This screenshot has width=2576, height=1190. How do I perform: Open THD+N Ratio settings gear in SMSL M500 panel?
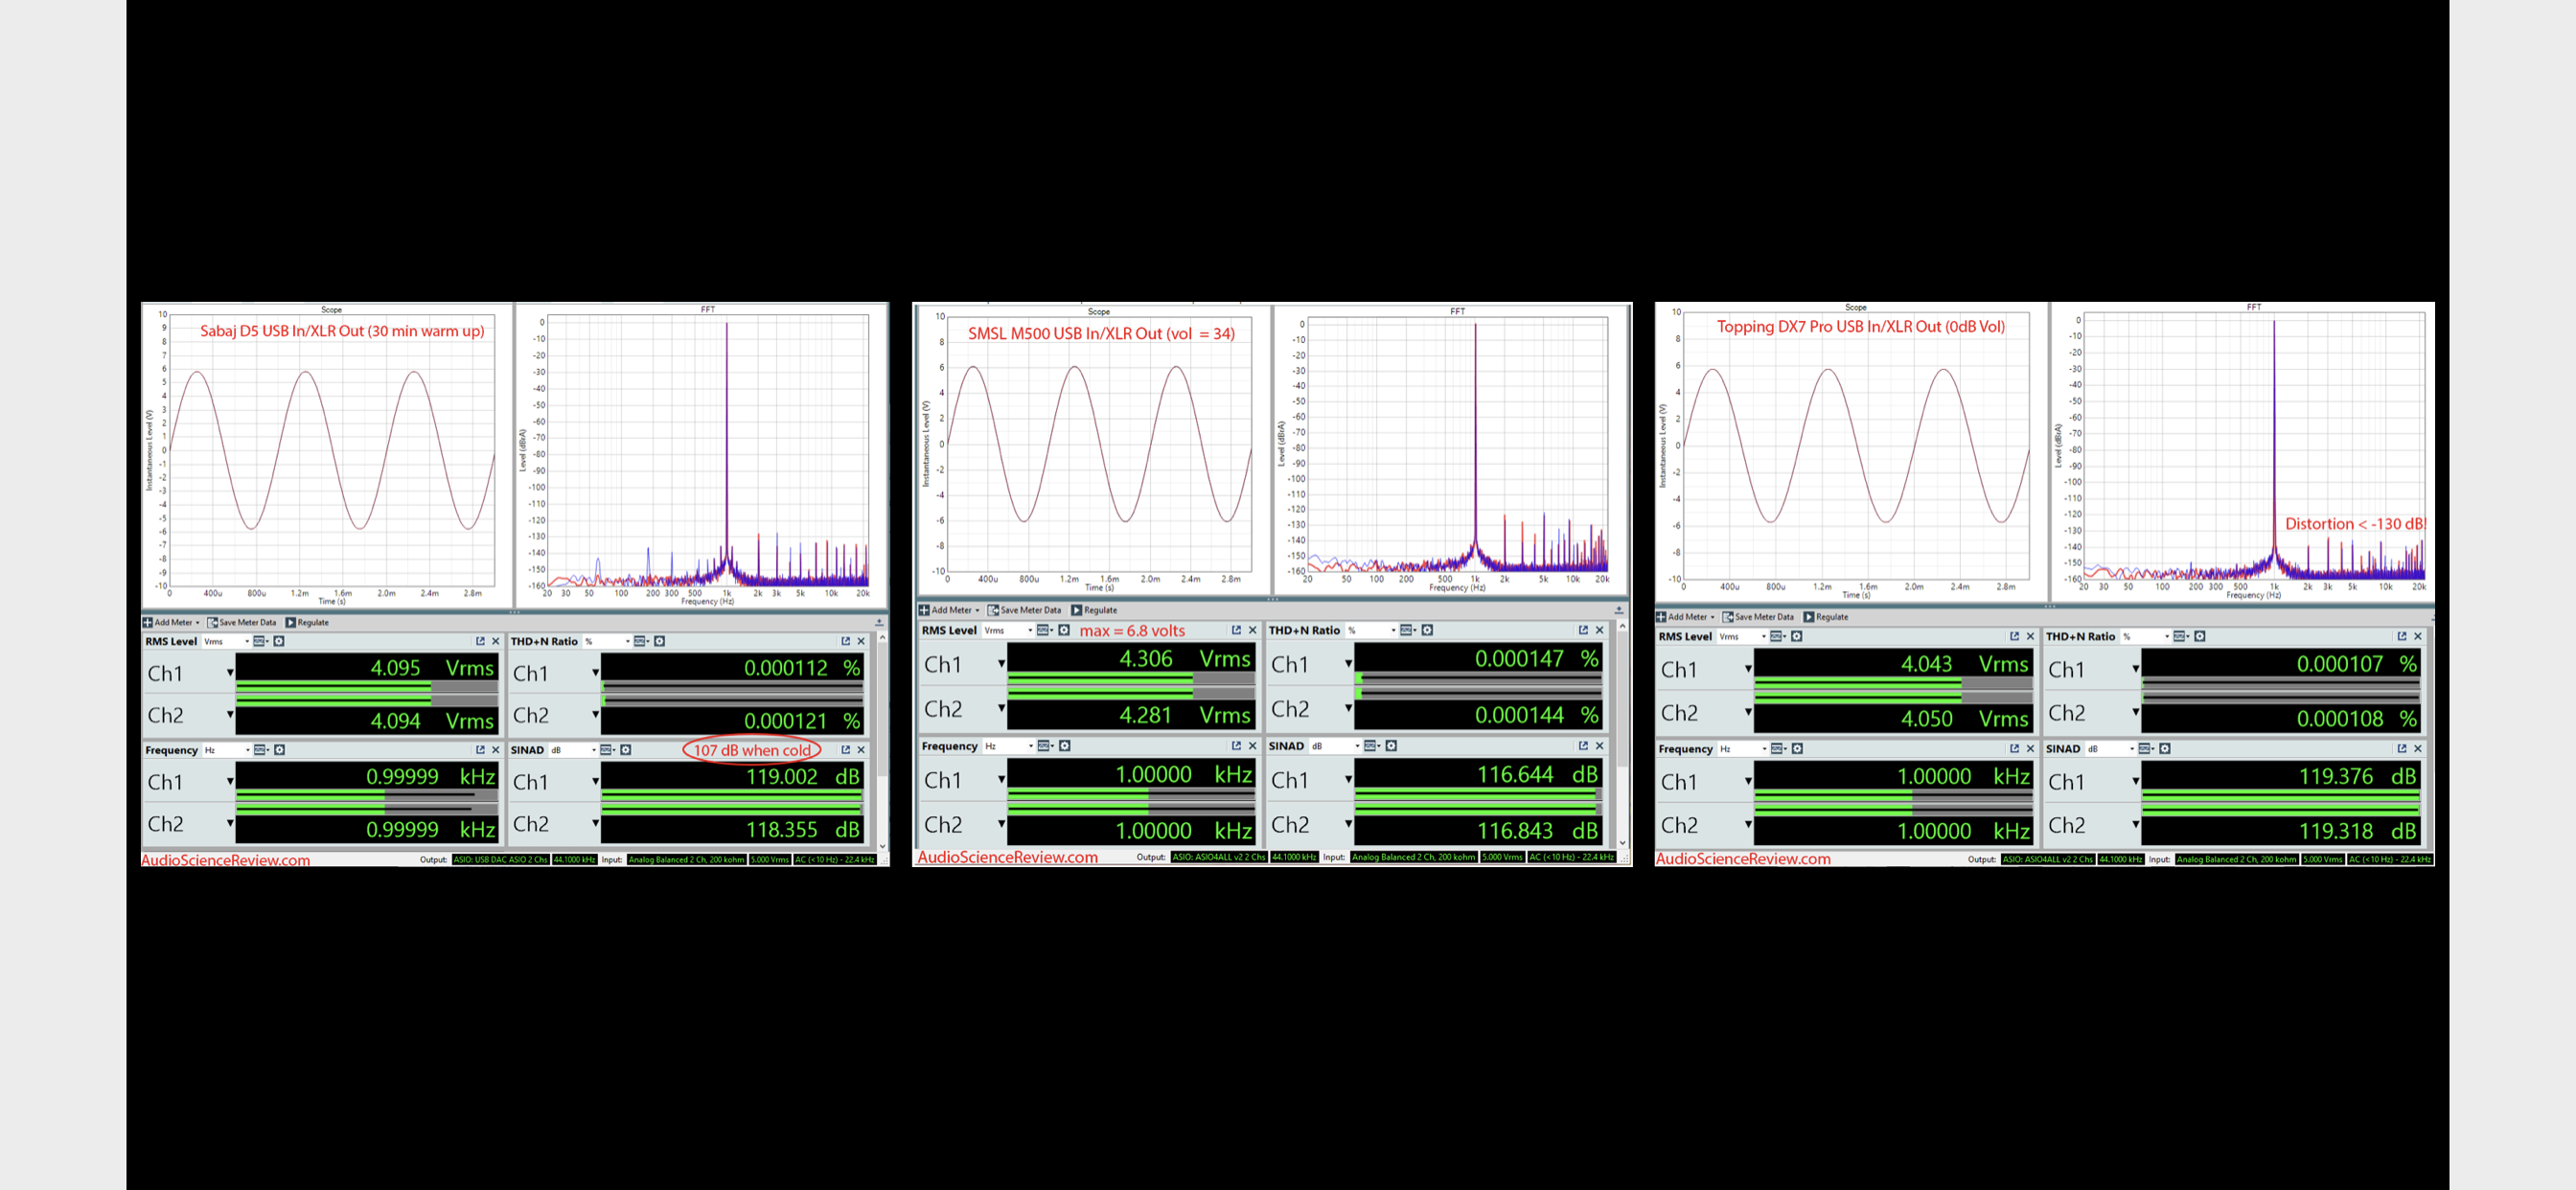(1427, 630)
